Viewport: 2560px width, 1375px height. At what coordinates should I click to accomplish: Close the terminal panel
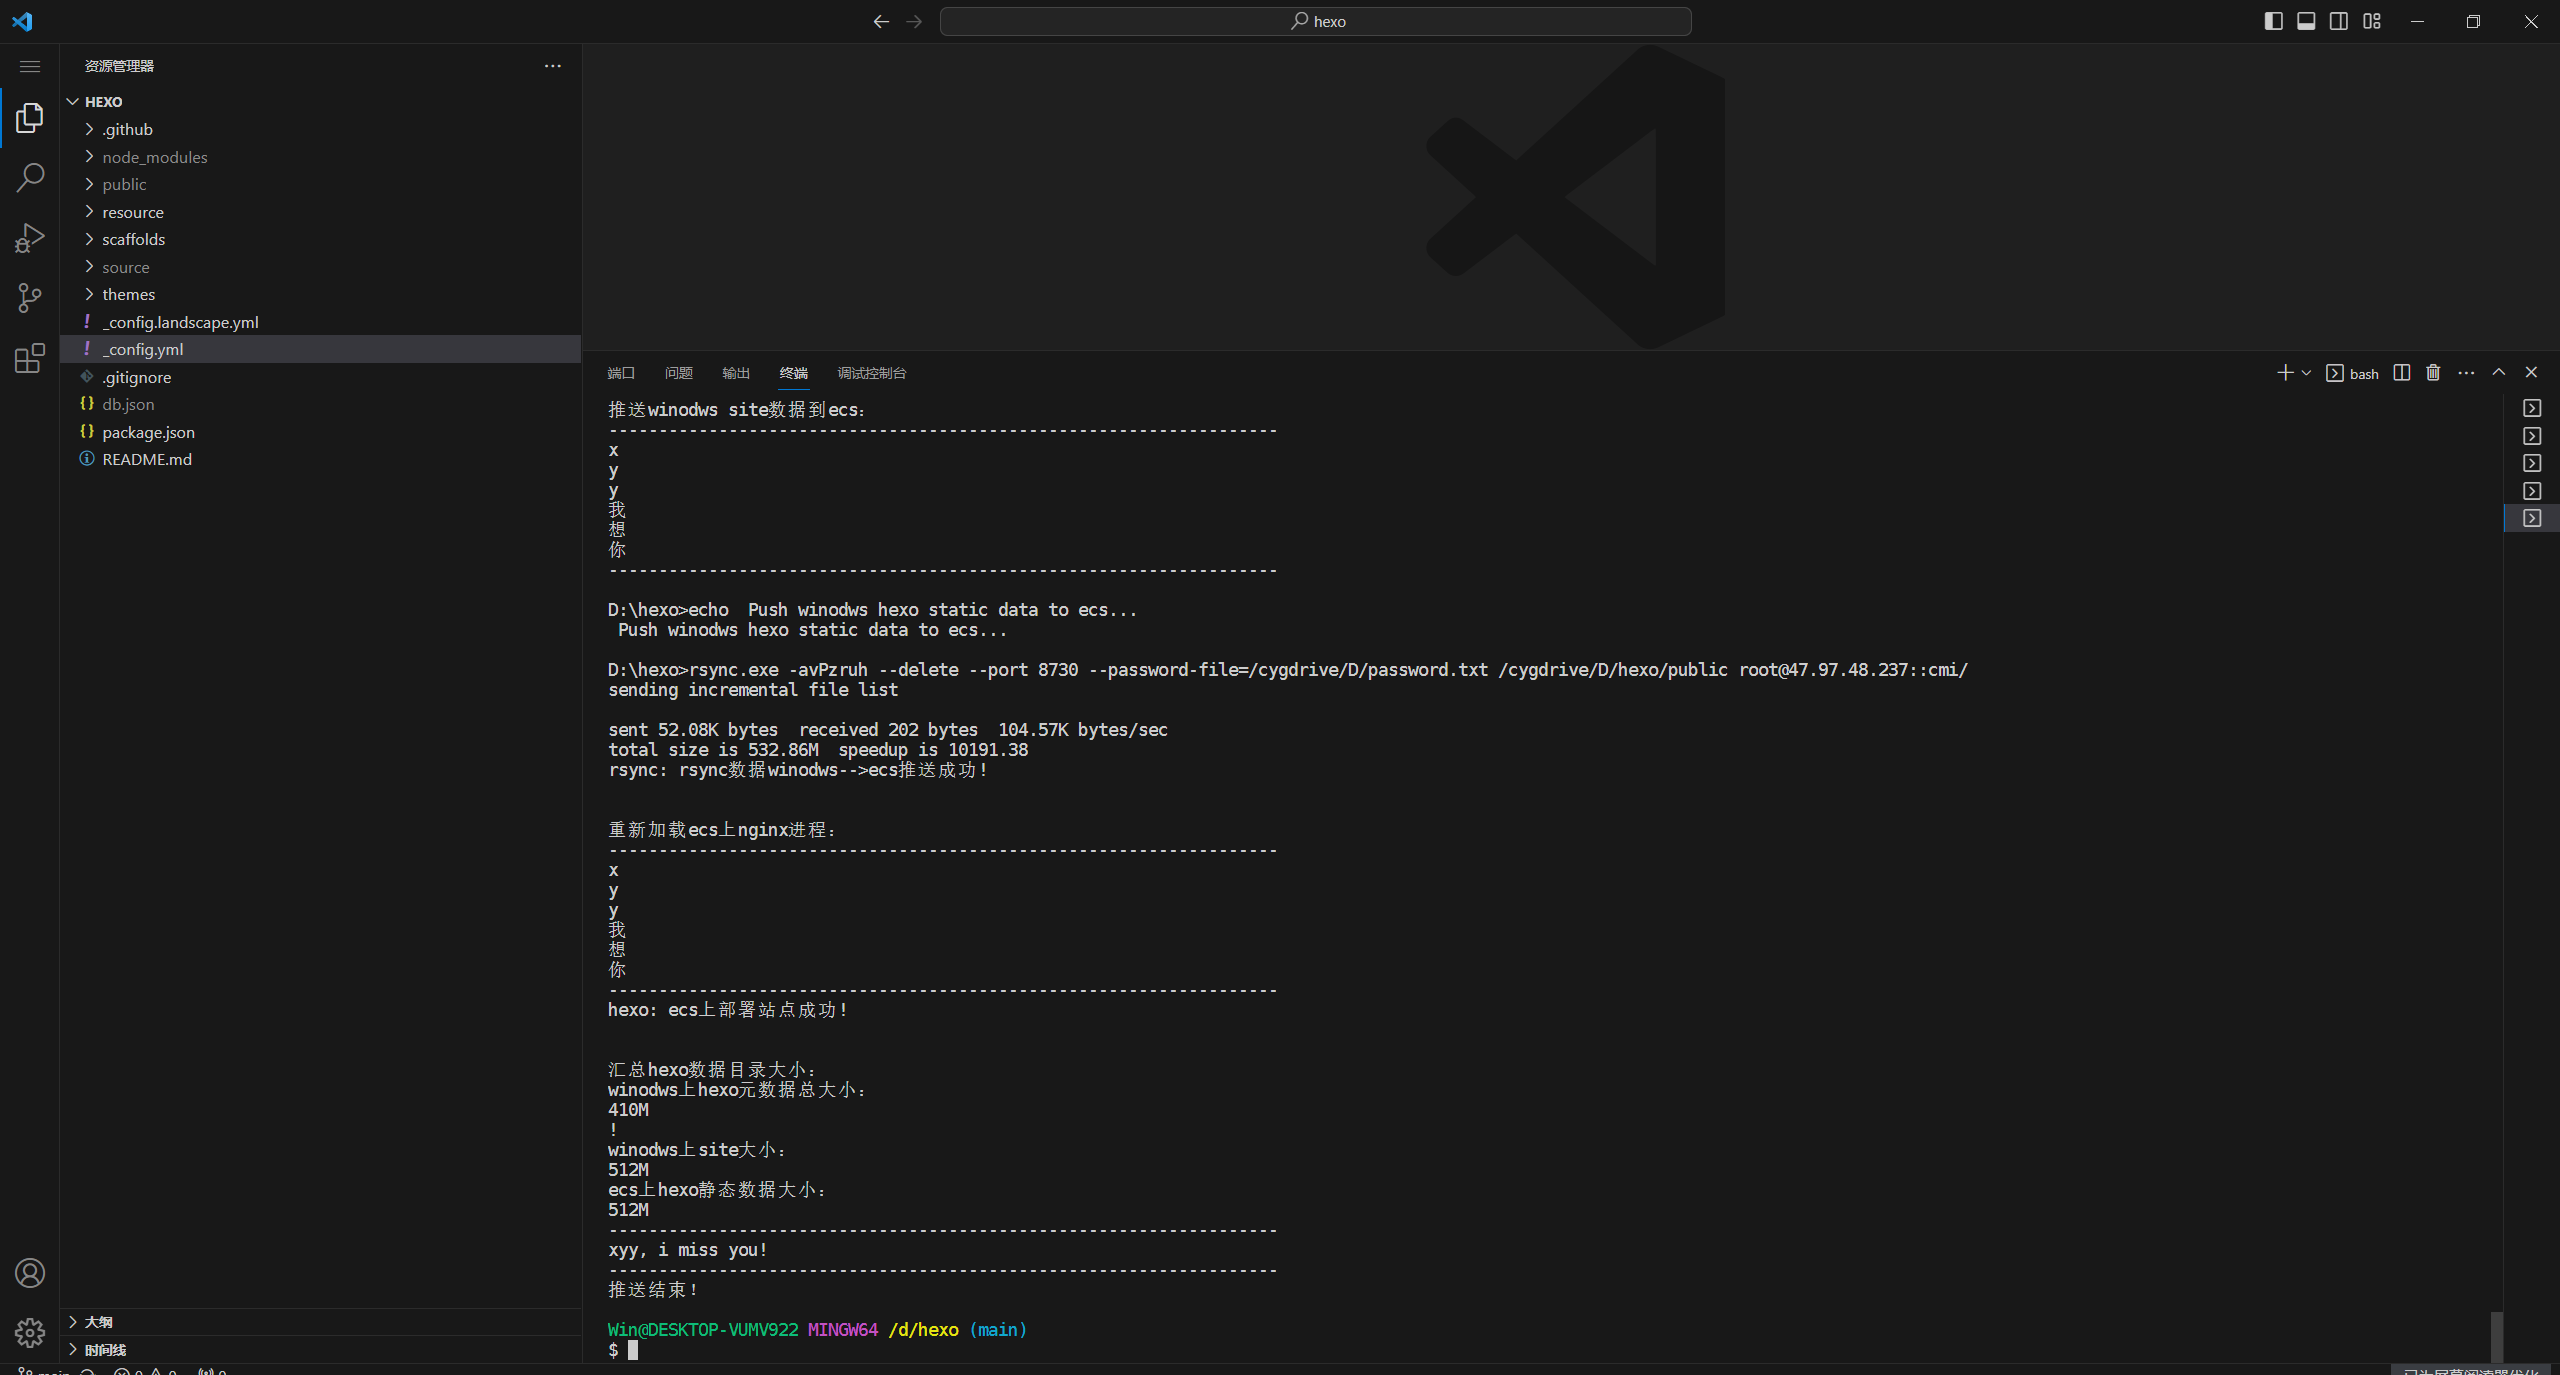tap(2531, 372)
